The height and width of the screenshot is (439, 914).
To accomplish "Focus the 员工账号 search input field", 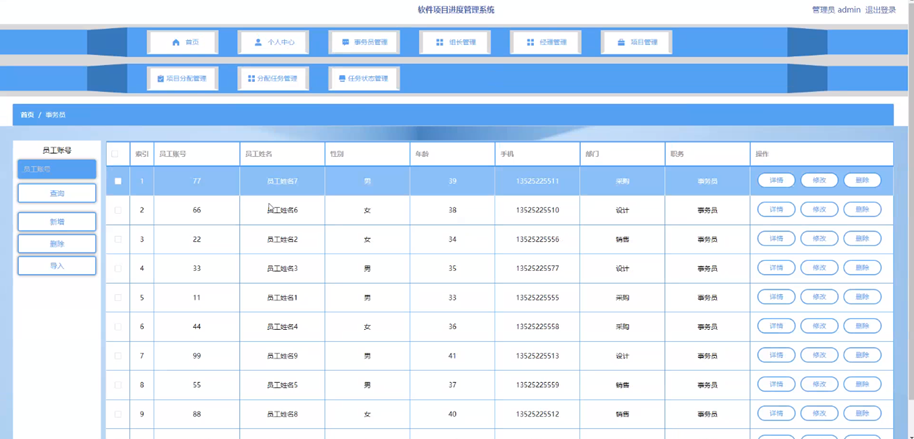I will pos(57,169).
